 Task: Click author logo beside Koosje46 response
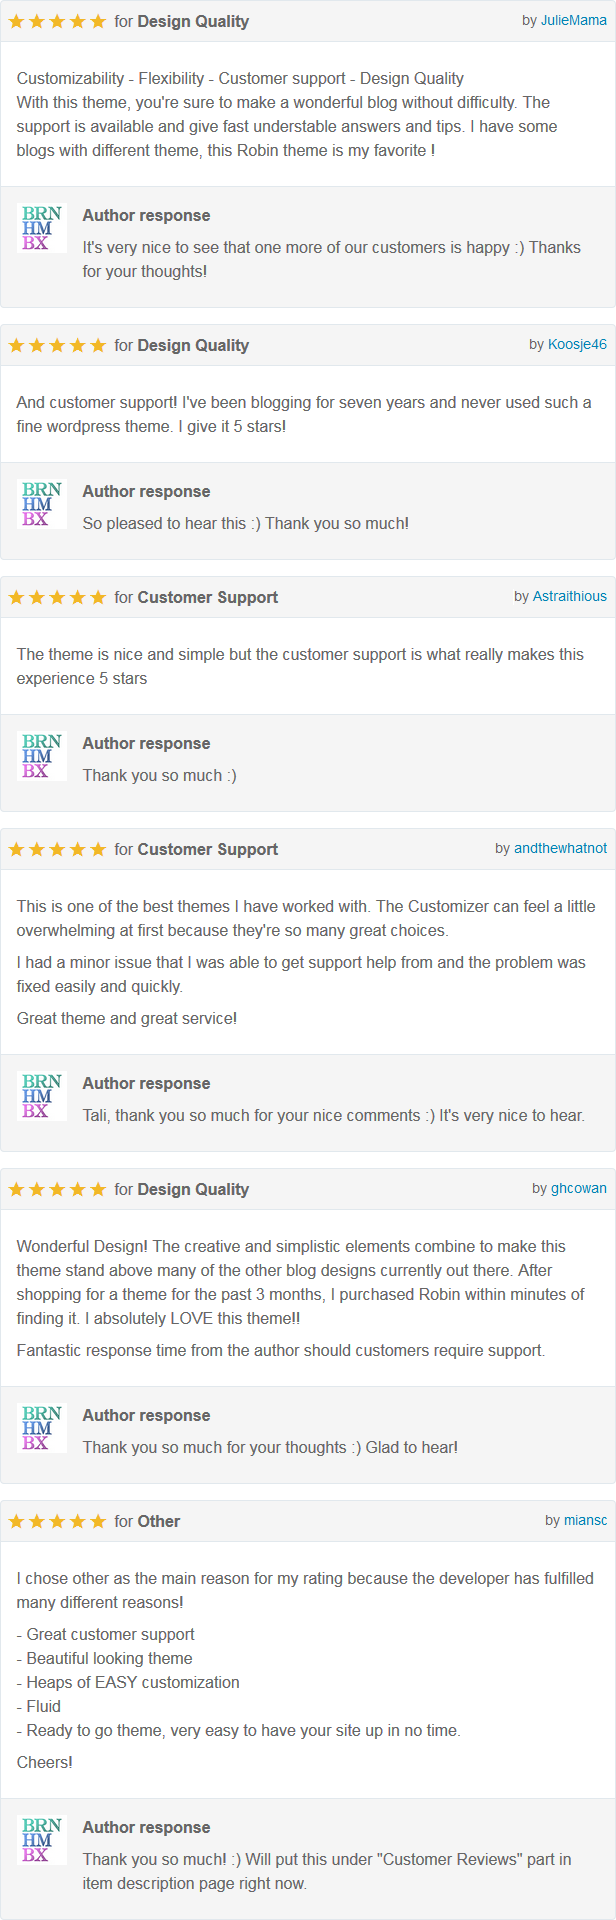click(42, 504)
